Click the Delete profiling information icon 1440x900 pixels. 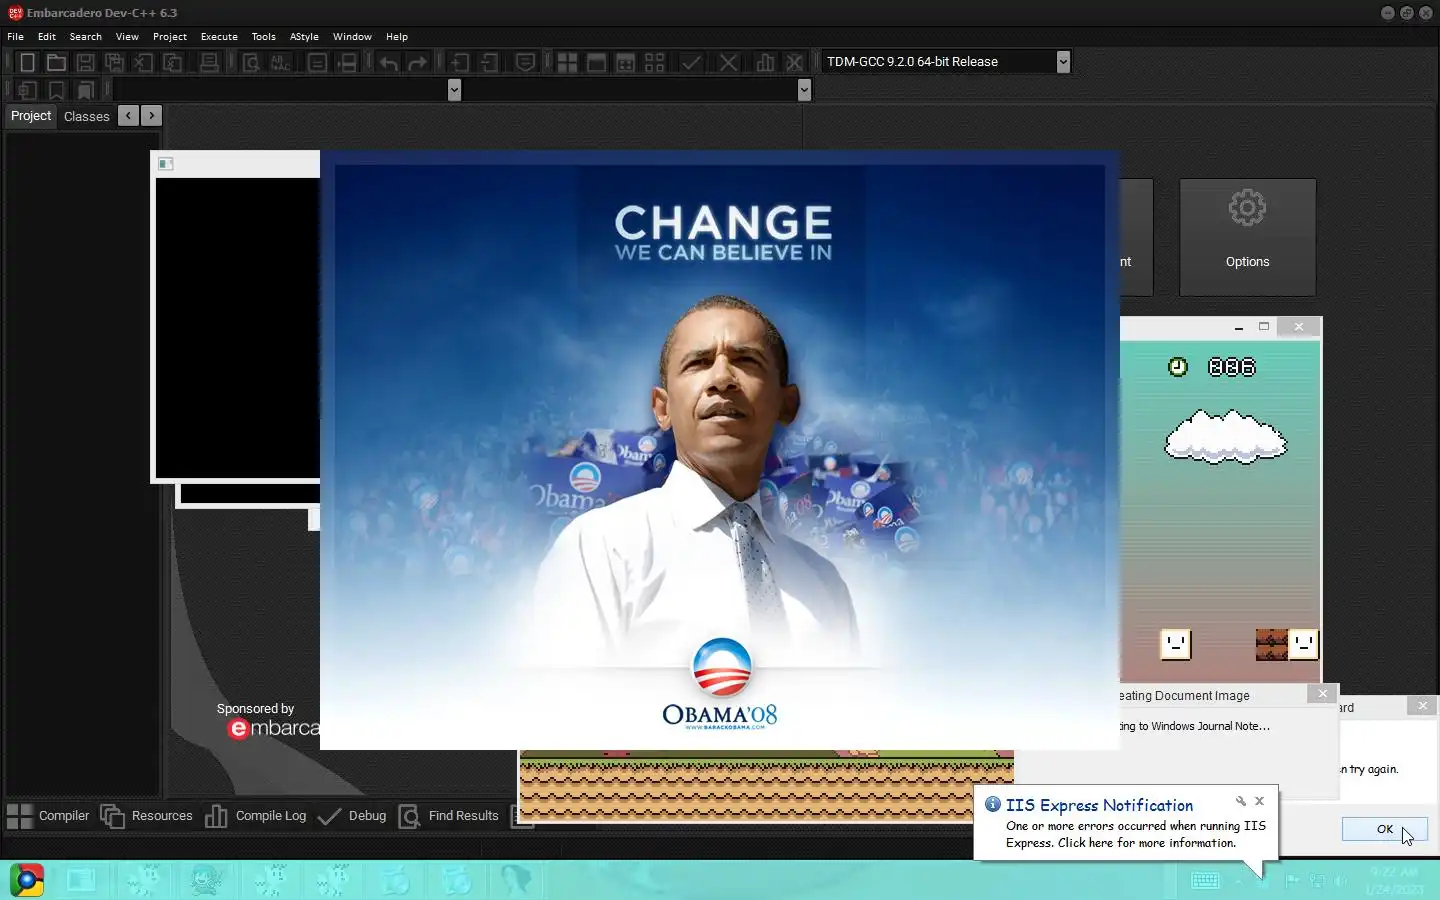coord(794,62)
